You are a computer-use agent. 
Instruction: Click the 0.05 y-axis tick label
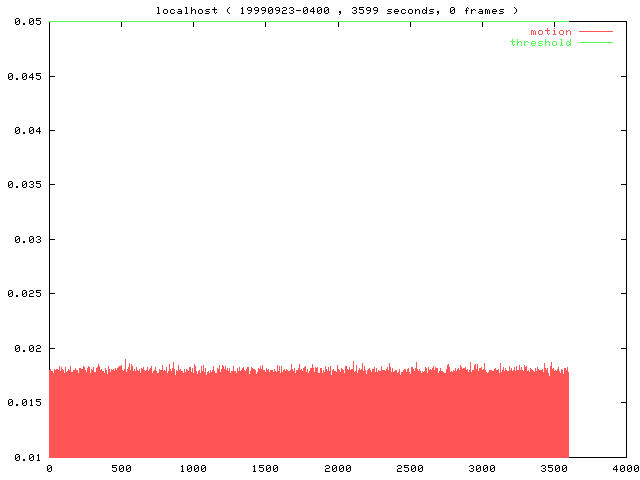[x=26, y=22]
